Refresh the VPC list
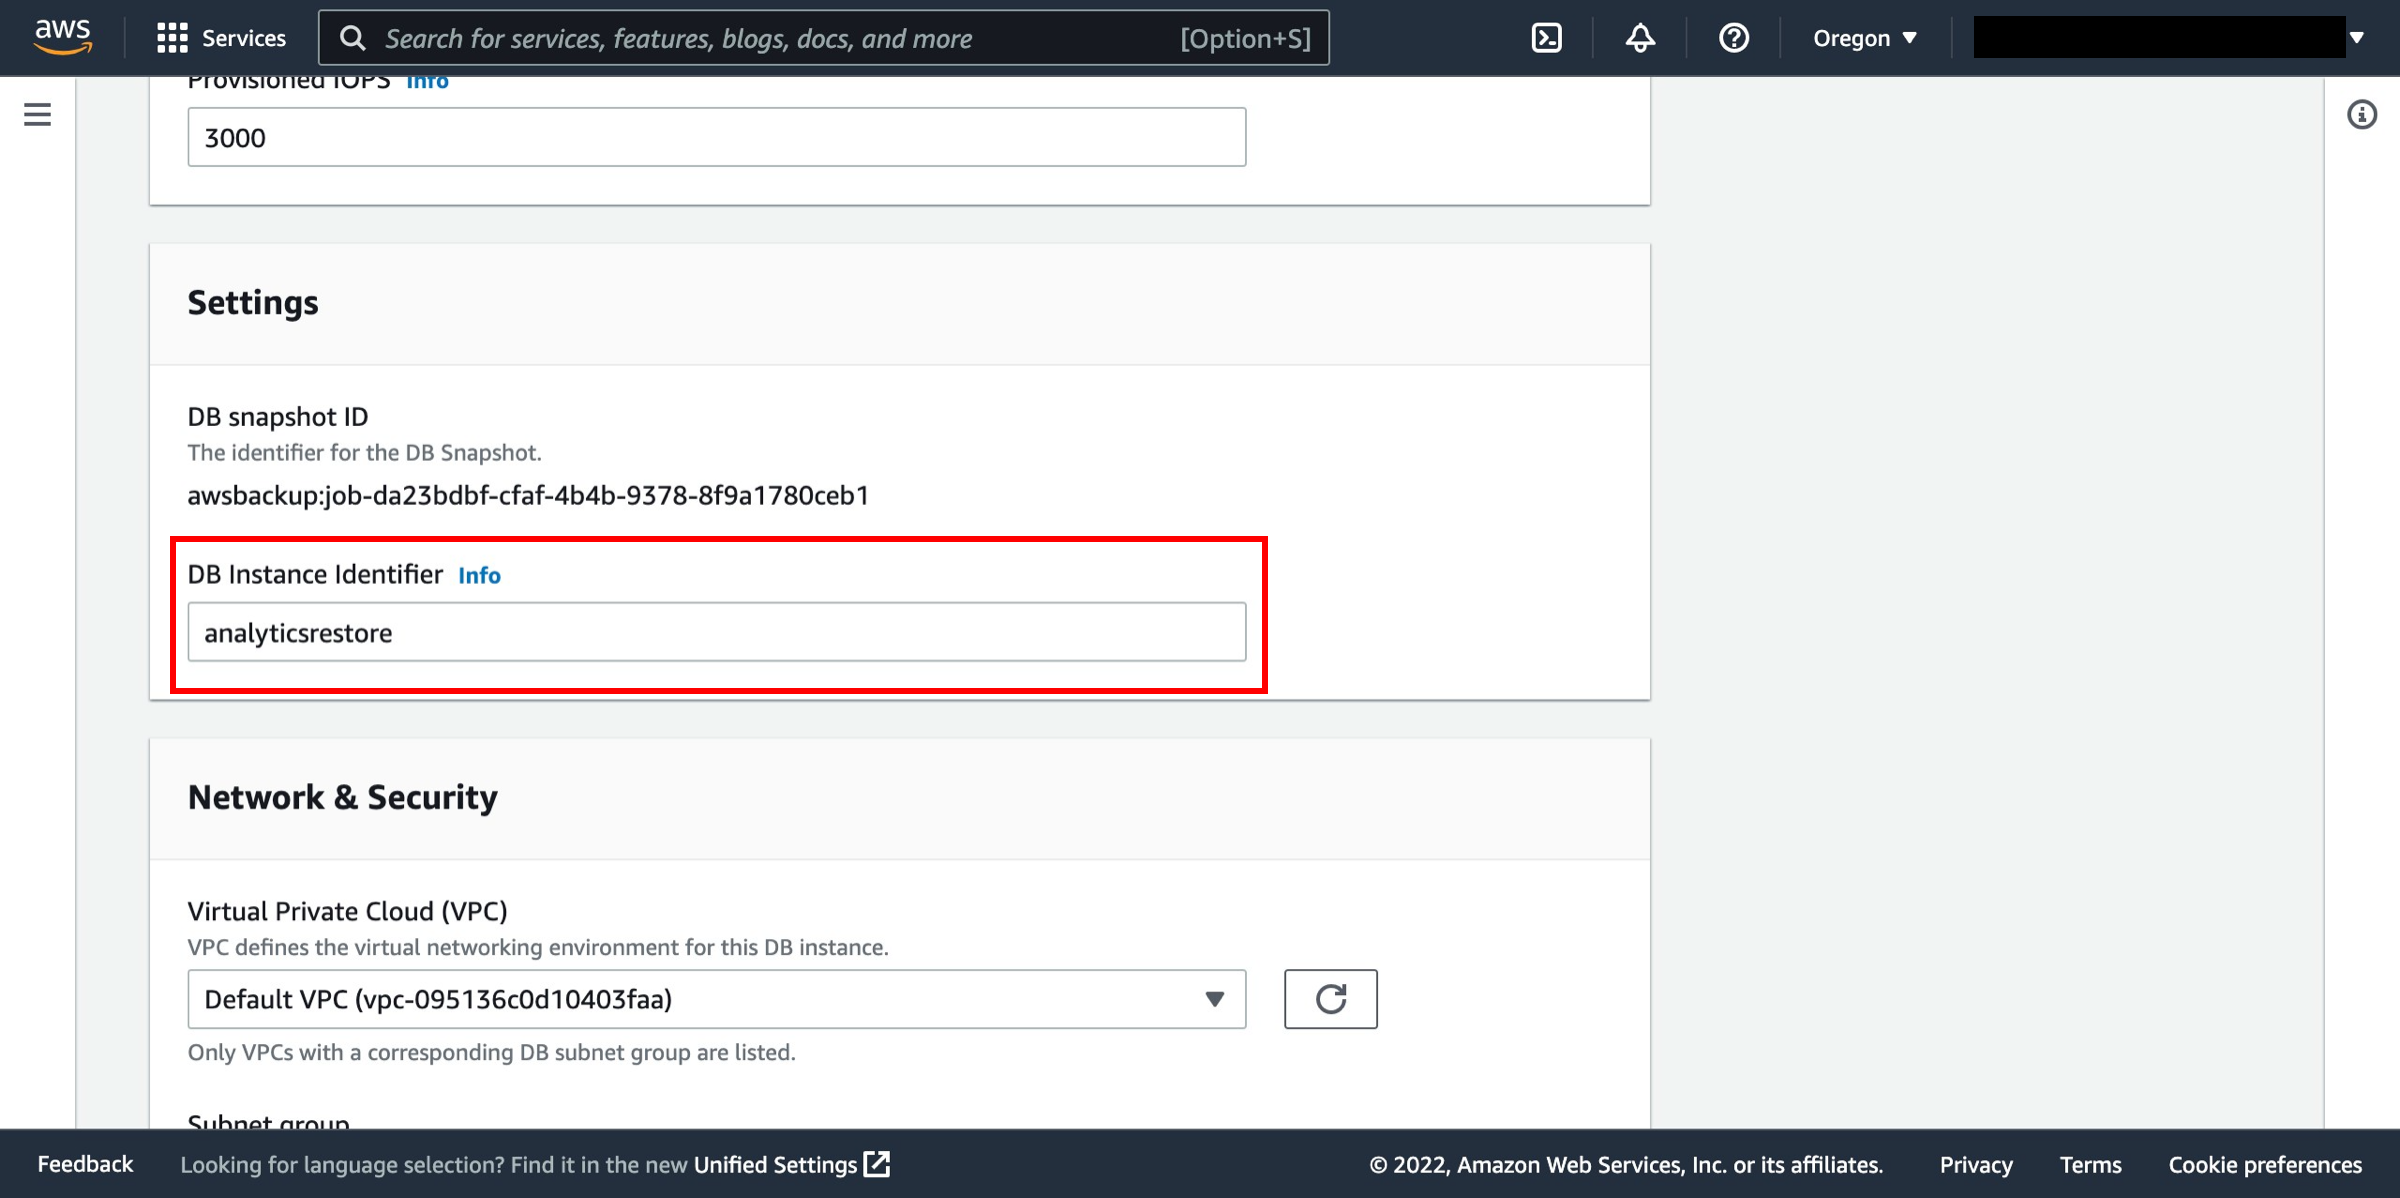Screen dimensions: 2400x1198 coord(1331,999)
